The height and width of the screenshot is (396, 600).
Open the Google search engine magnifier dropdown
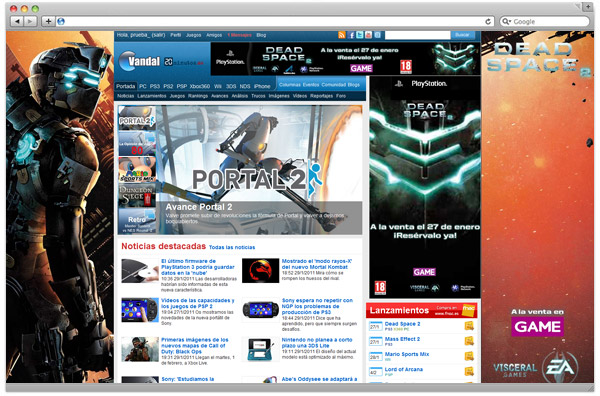coord(506,21)
